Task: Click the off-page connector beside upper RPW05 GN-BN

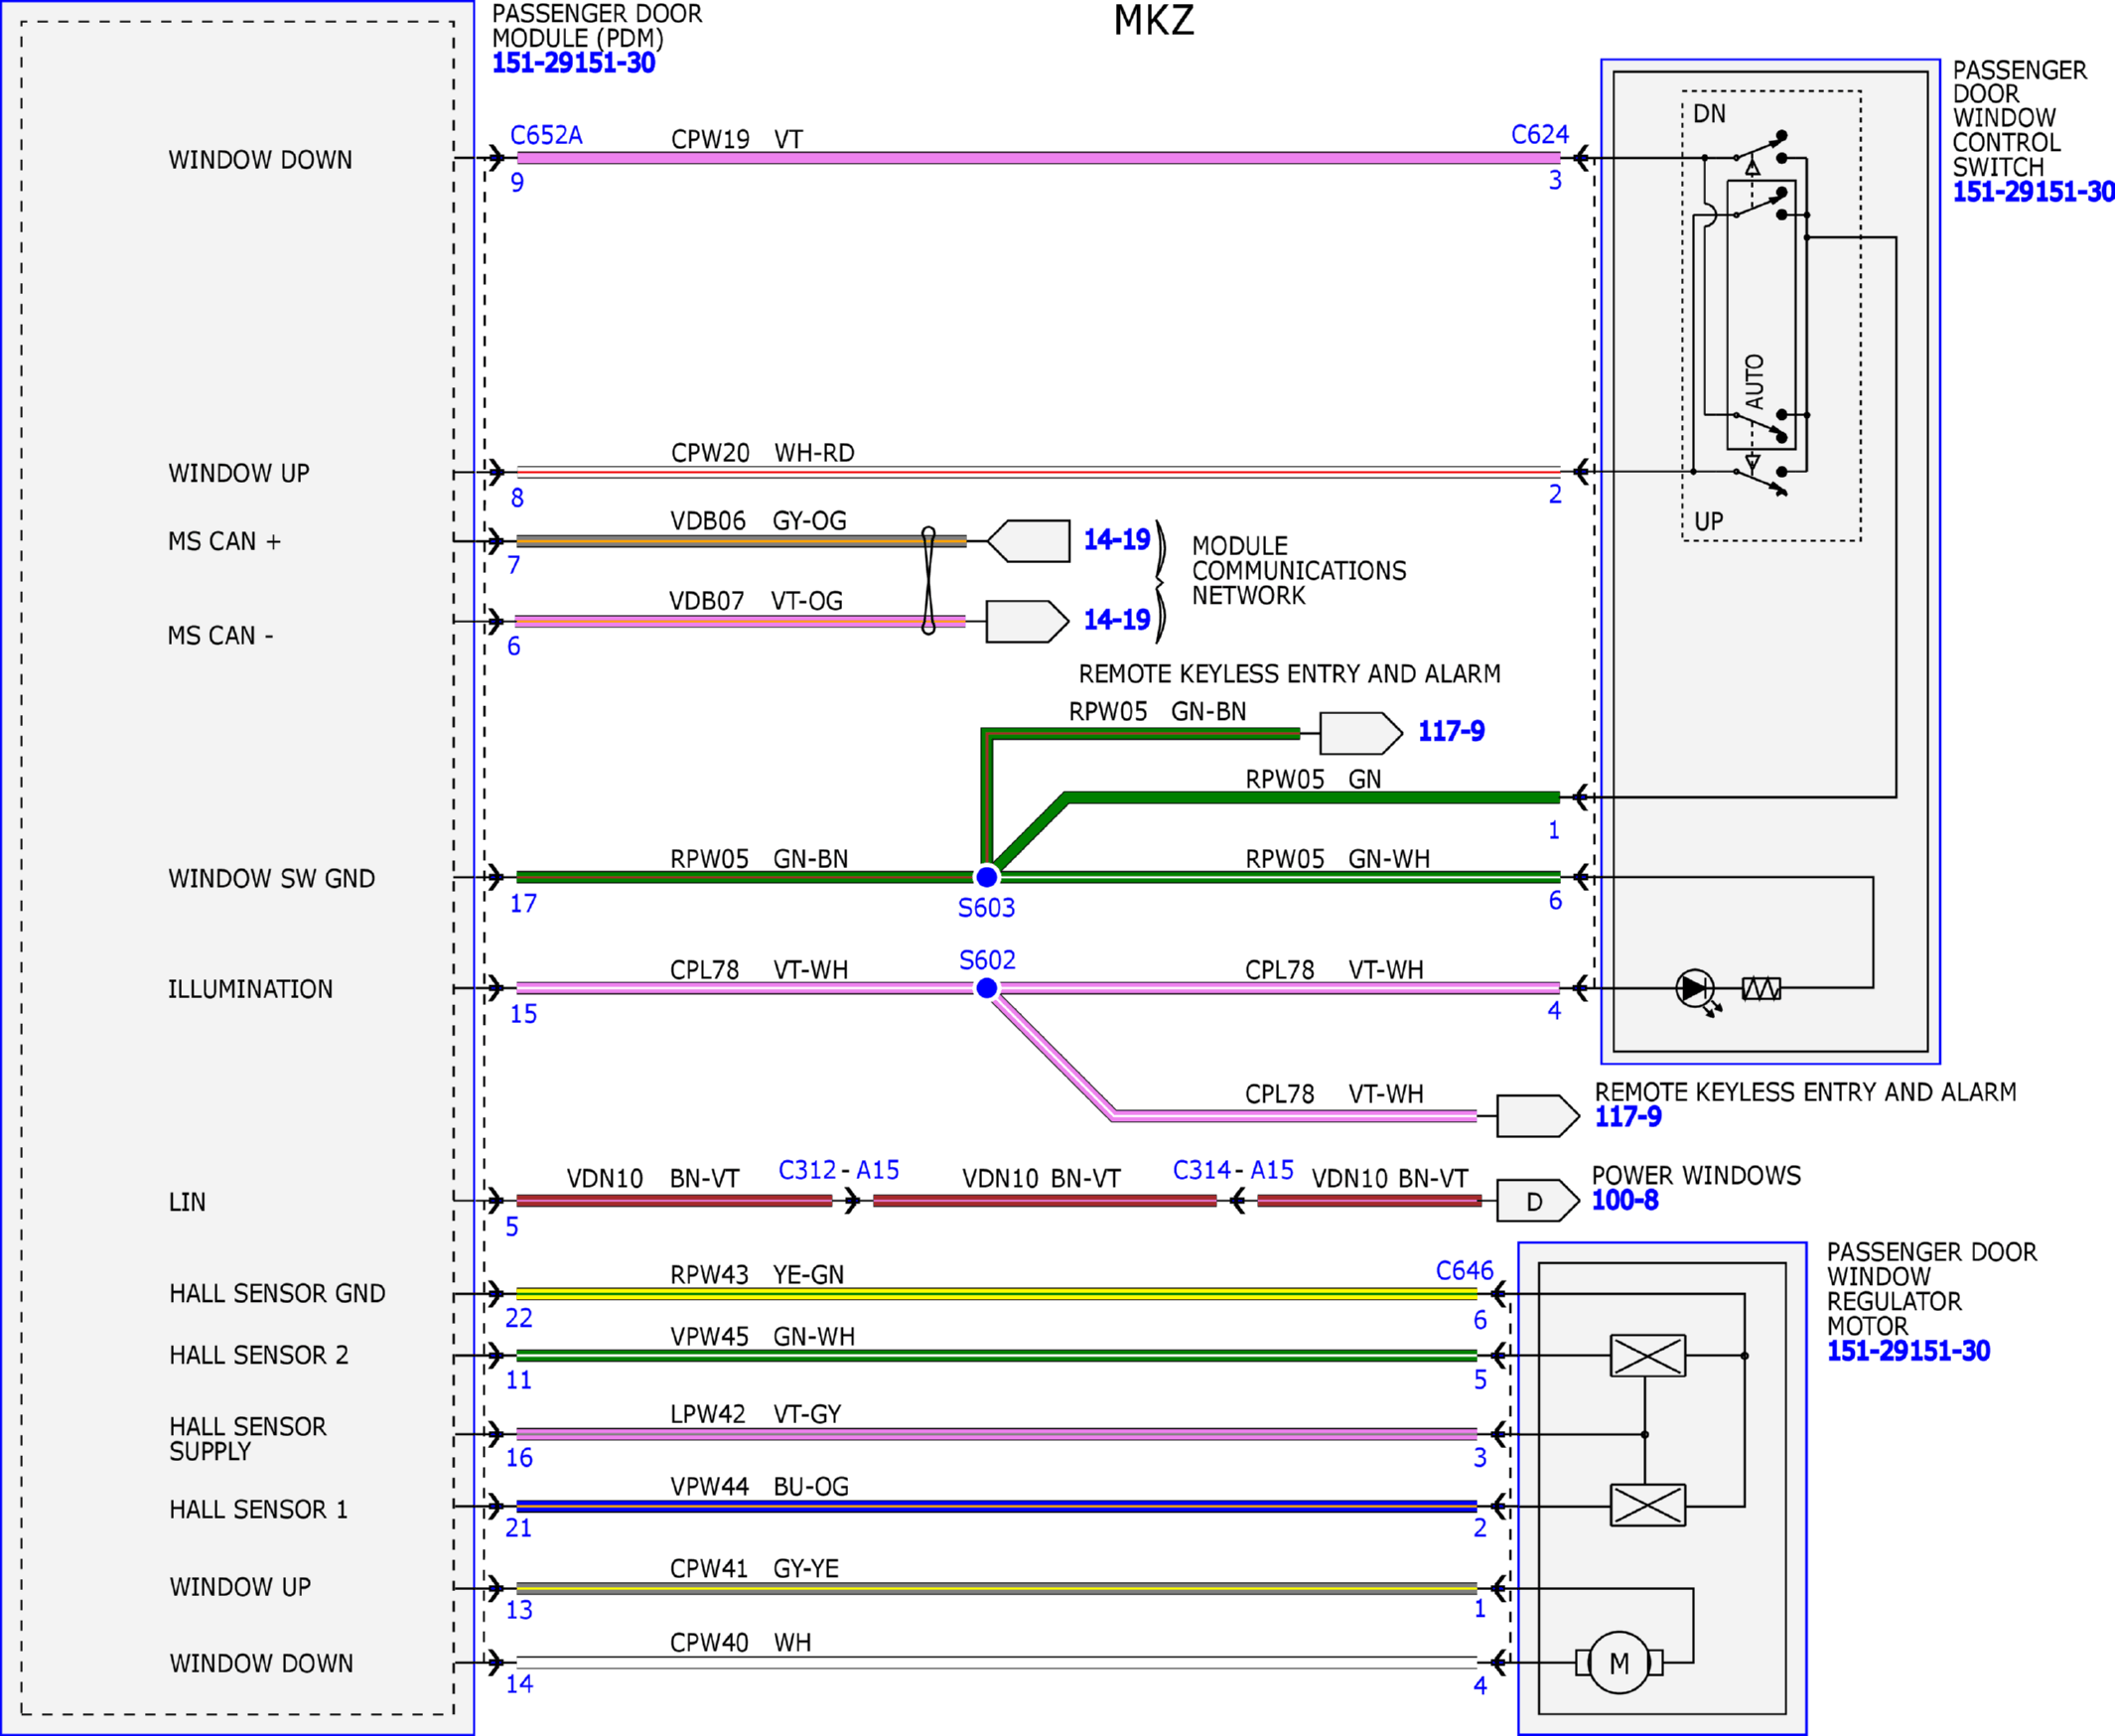Action: [x=1361, y=733]
